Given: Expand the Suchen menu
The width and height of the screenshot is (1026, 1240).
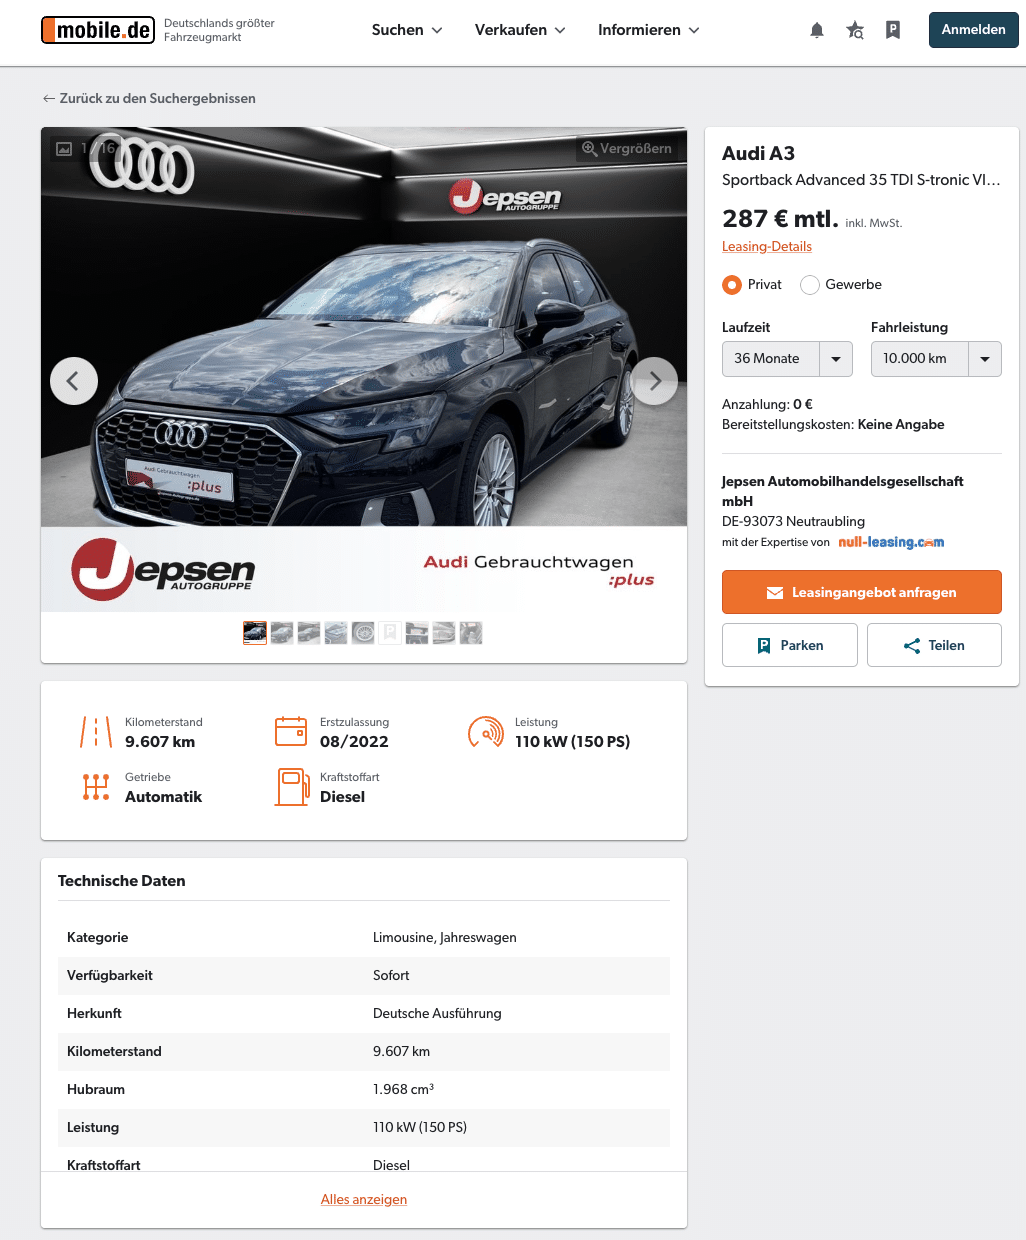Looking at the screenshot, I should 407,30.
